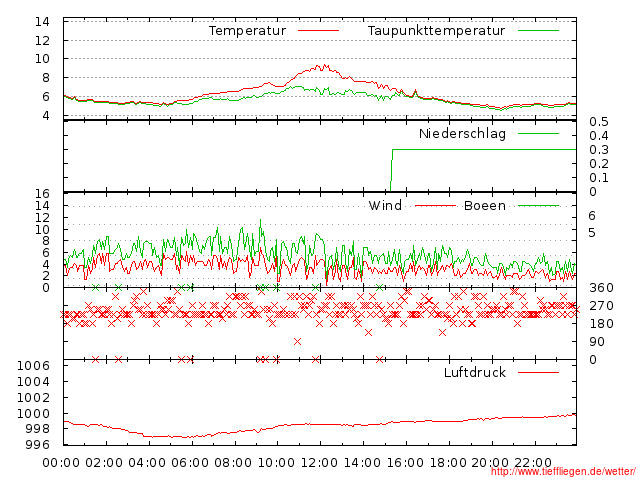This screenshot has height=480, width=640.
Task: Click the 02:00 time axis label
Action: [104, 463]
